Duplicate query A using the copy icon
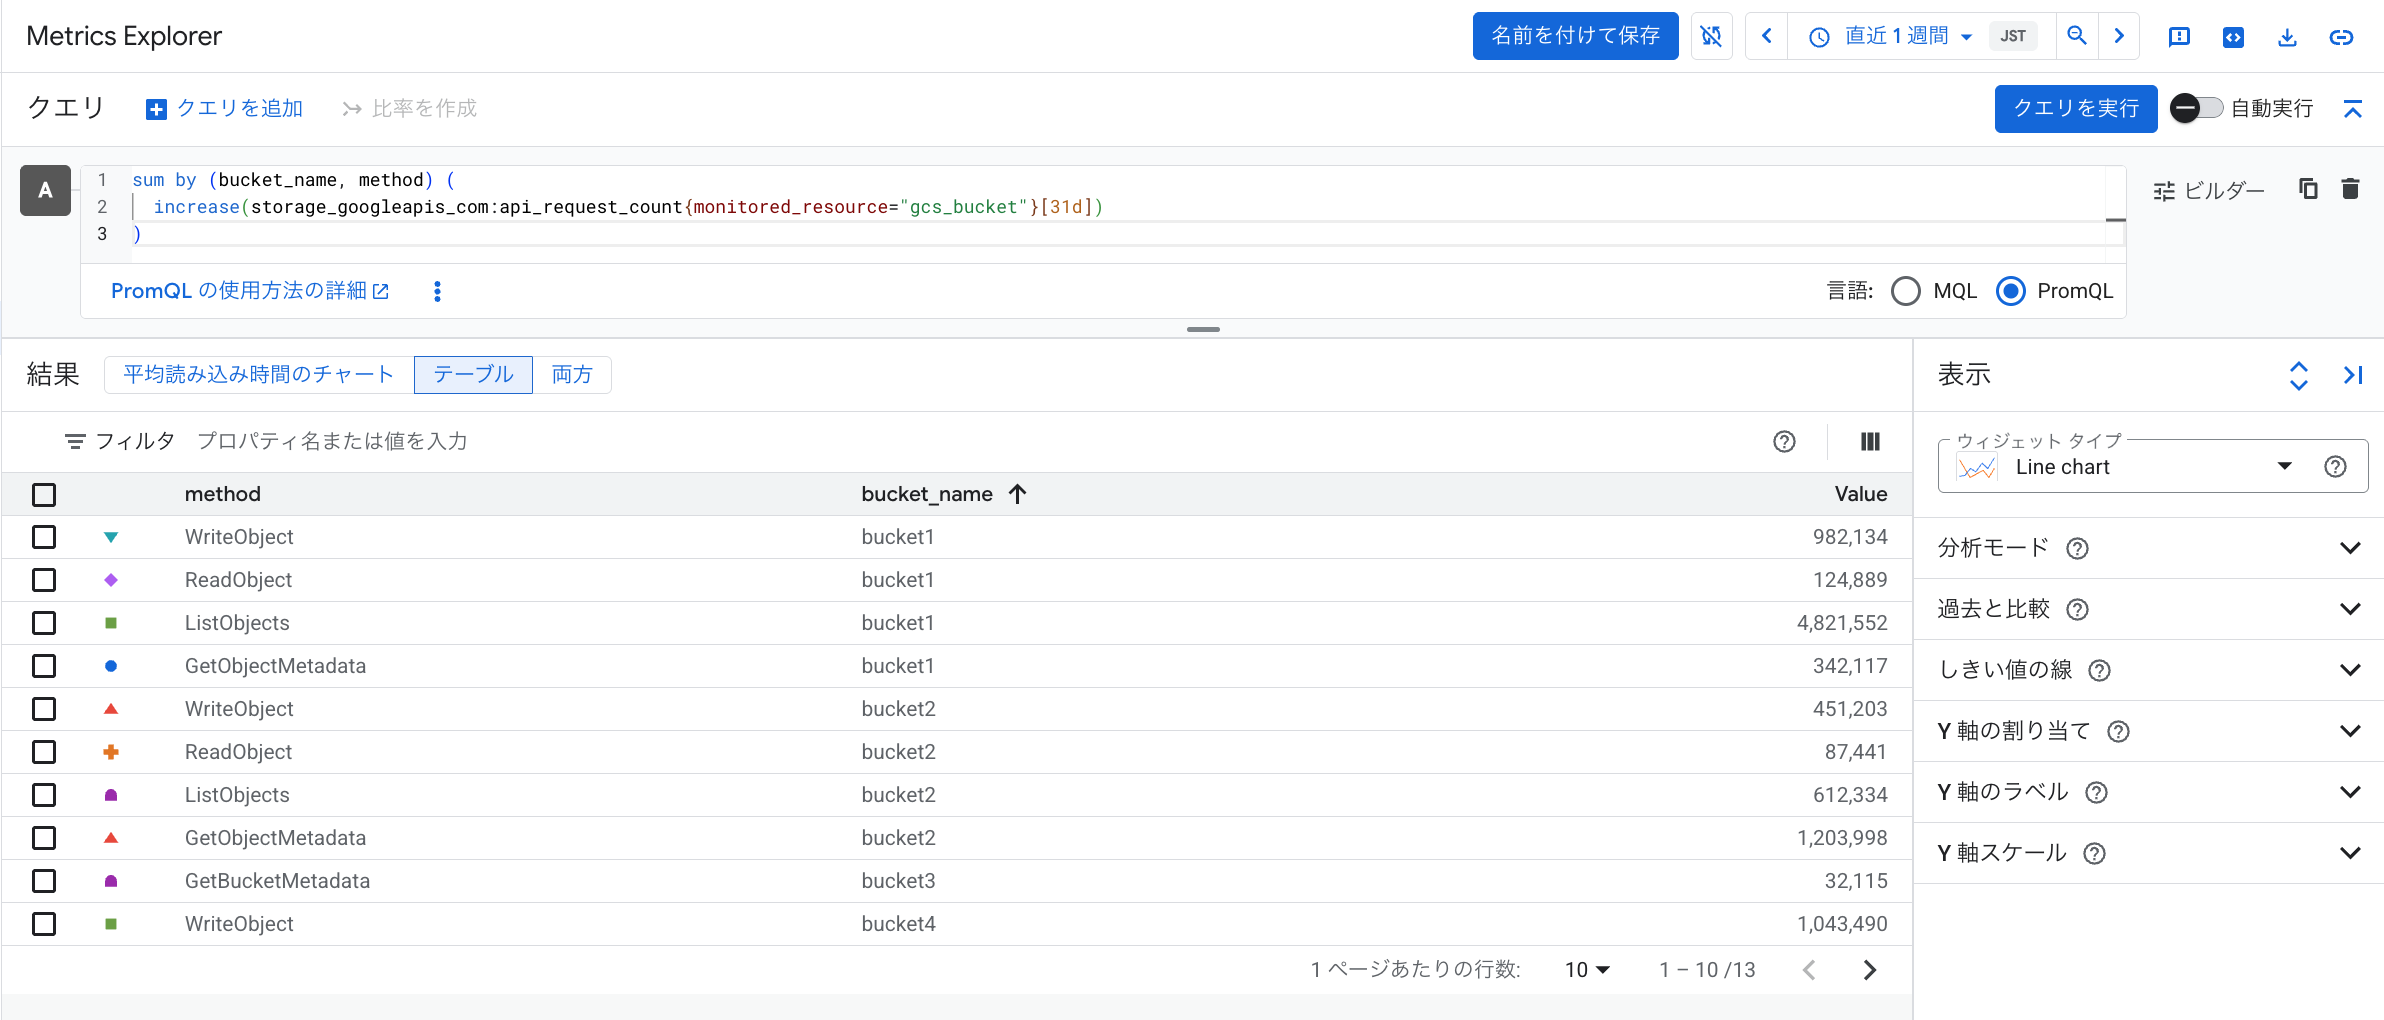The width and height of the screenshot is (2384, 1020). [x=2308, y=189]
